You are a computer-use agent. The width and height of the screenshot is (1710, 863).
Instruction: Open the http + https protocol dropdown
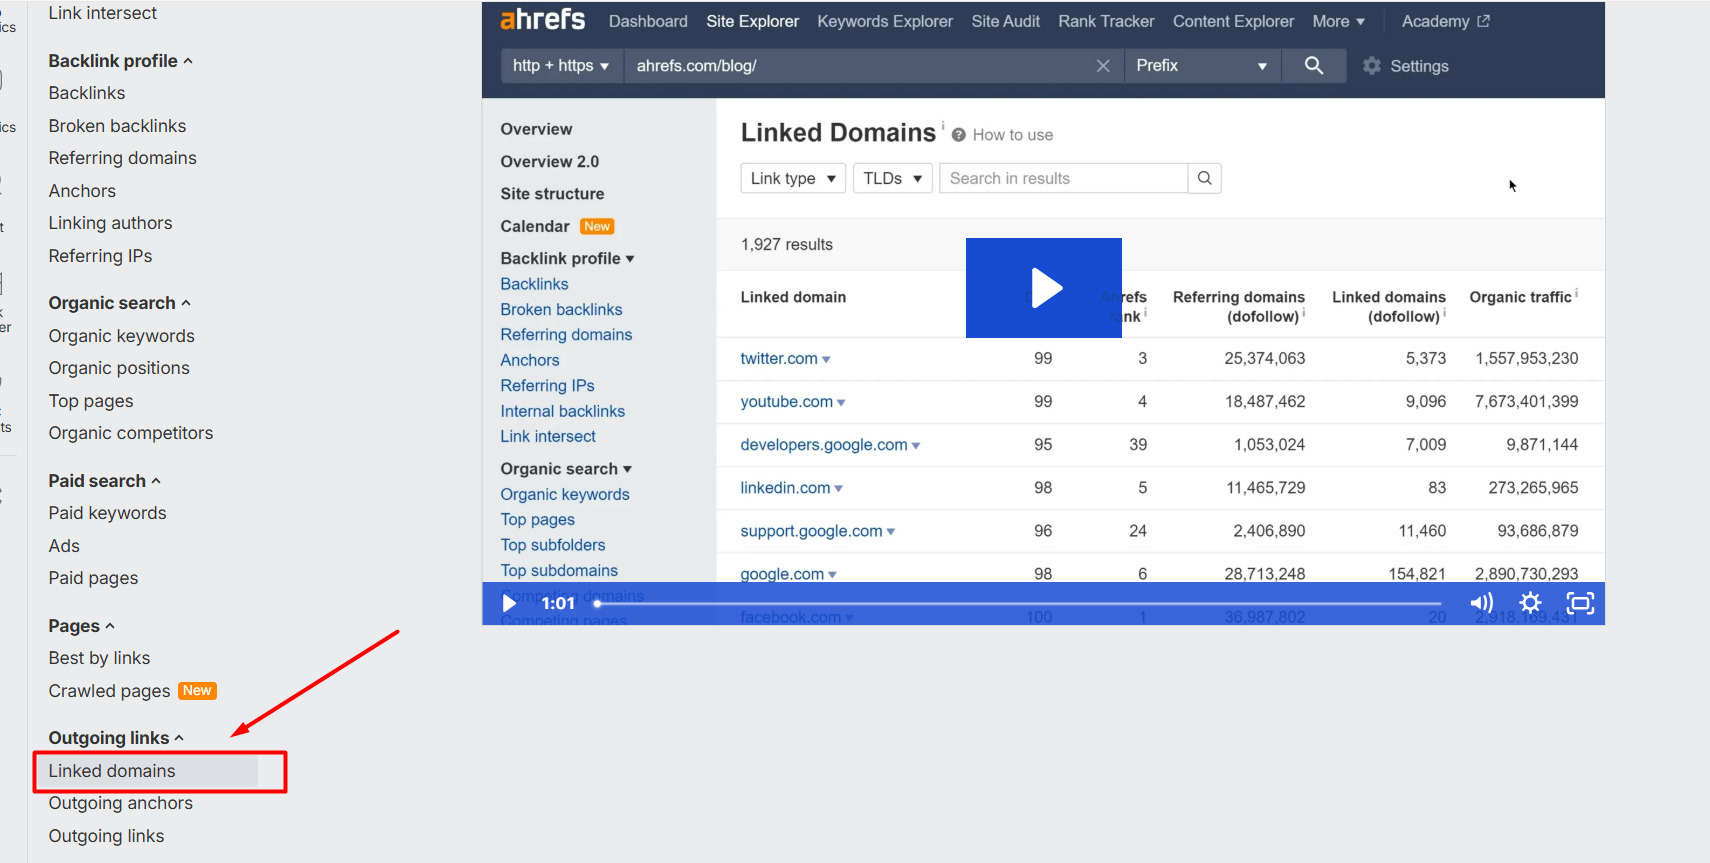(x=561, y=66)
